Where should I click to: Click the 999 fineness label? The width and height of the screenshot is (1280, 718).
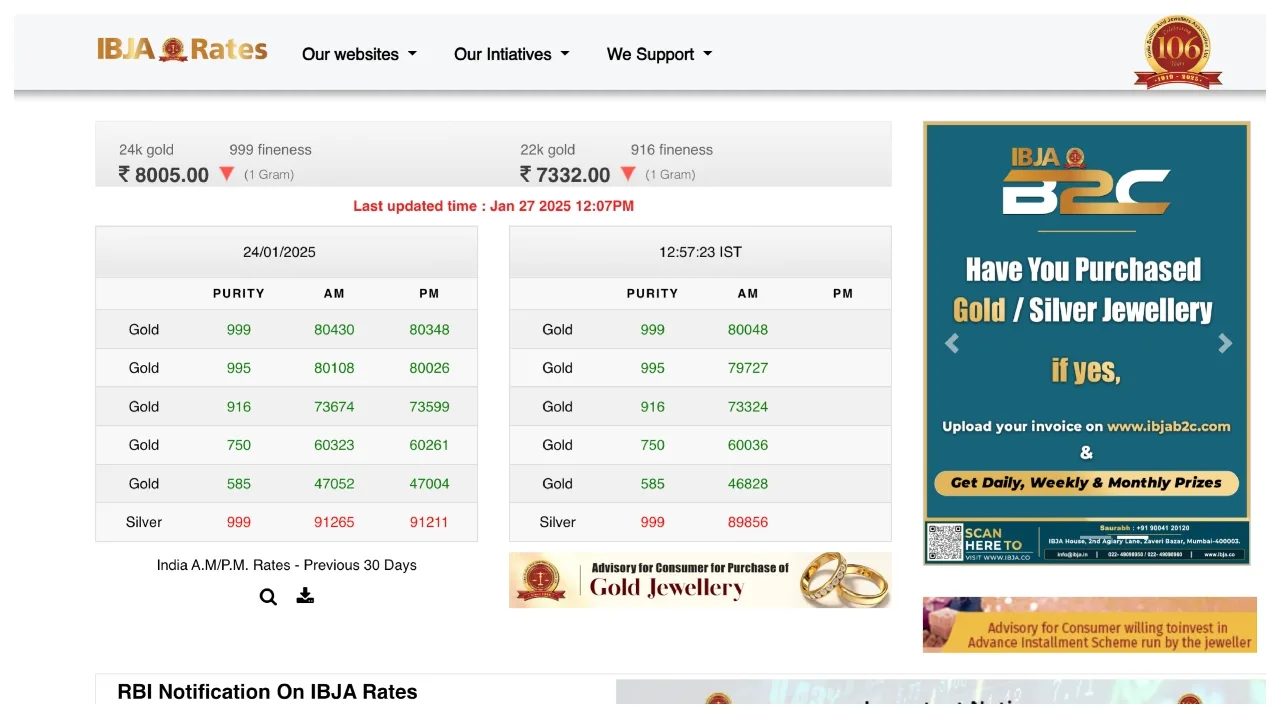[x=270, y=150]
